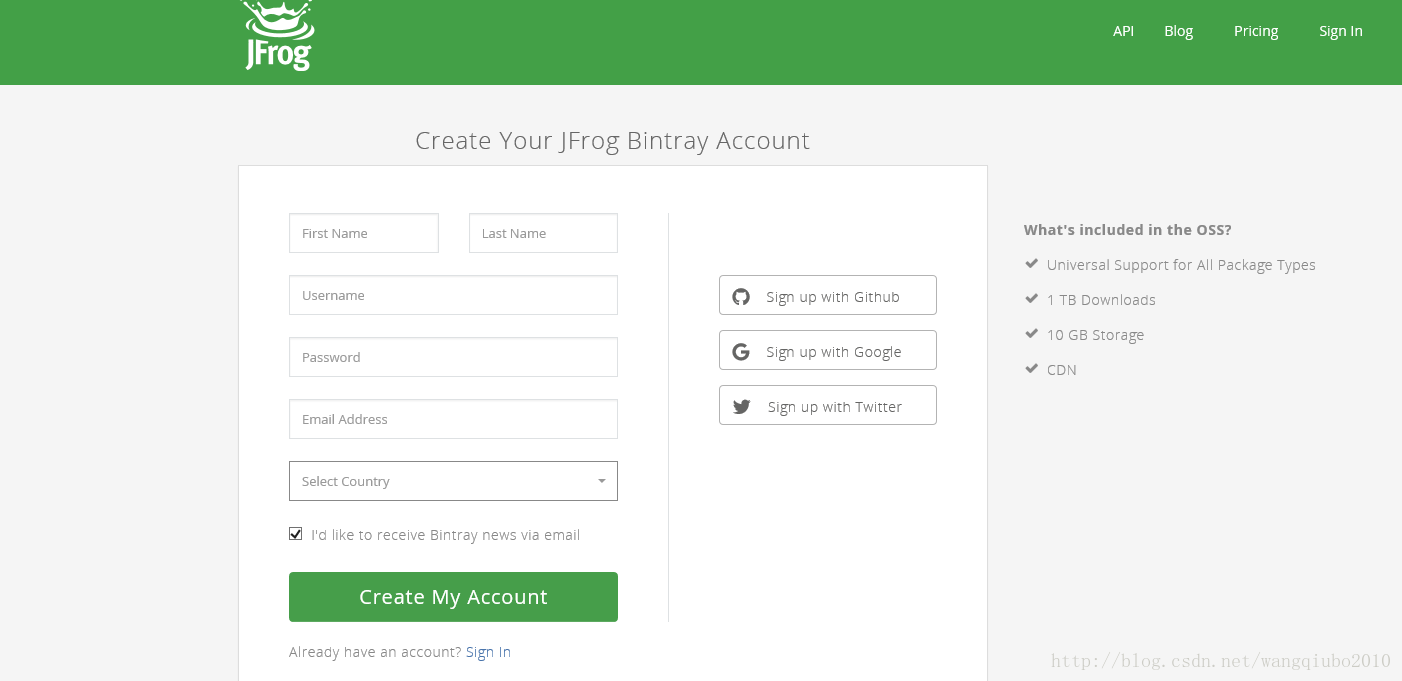Click checkmark icon beside CDN
Image resolution: width=1402 pixels, height=681 pixels.
point(1031,369)
